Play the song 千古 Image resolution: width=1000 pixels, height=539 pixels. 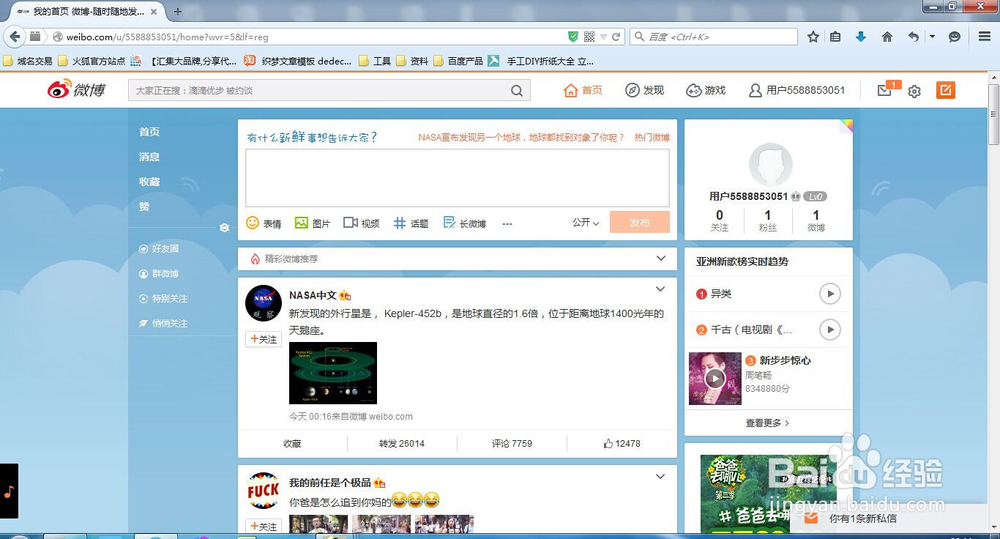(830, 330)
